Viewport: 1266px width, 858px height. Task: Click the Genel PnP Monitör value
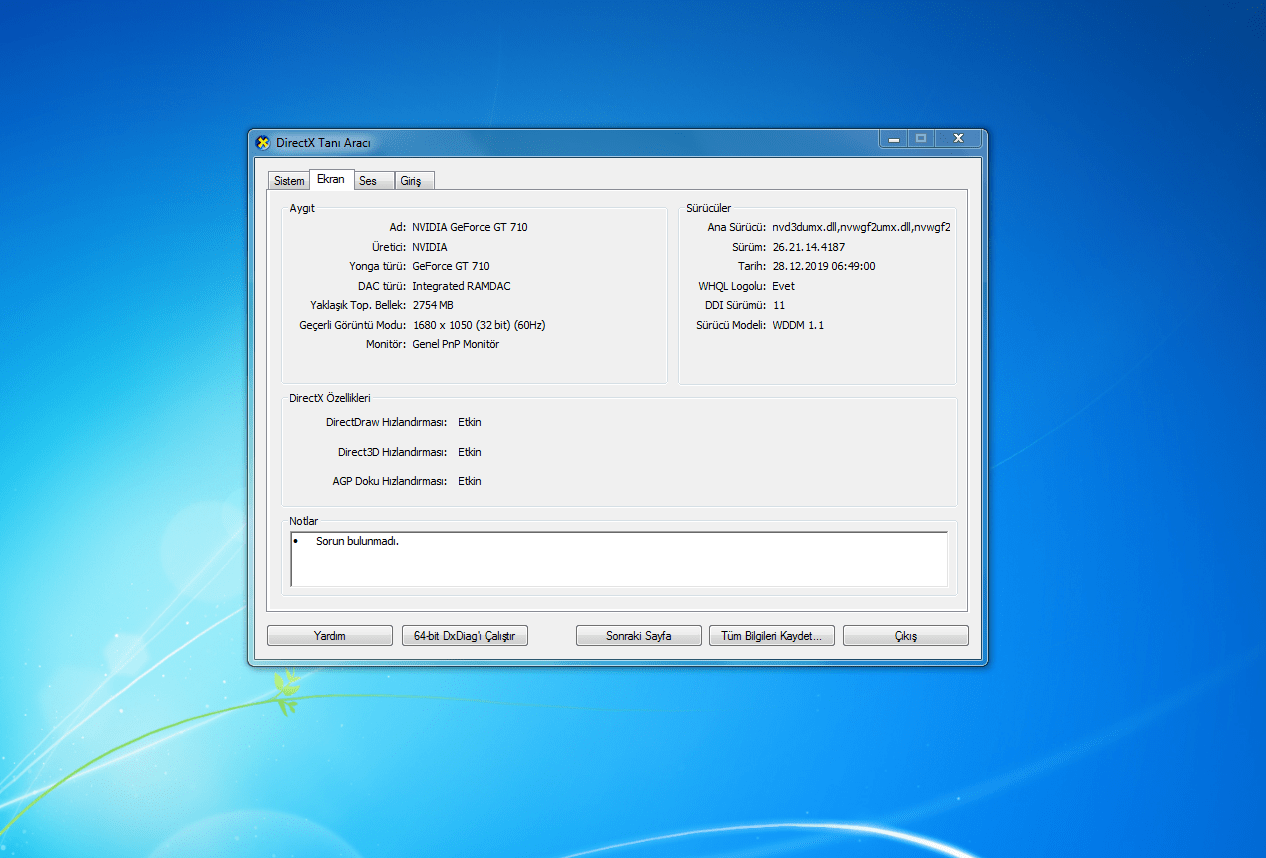click(x=456, y=344)
